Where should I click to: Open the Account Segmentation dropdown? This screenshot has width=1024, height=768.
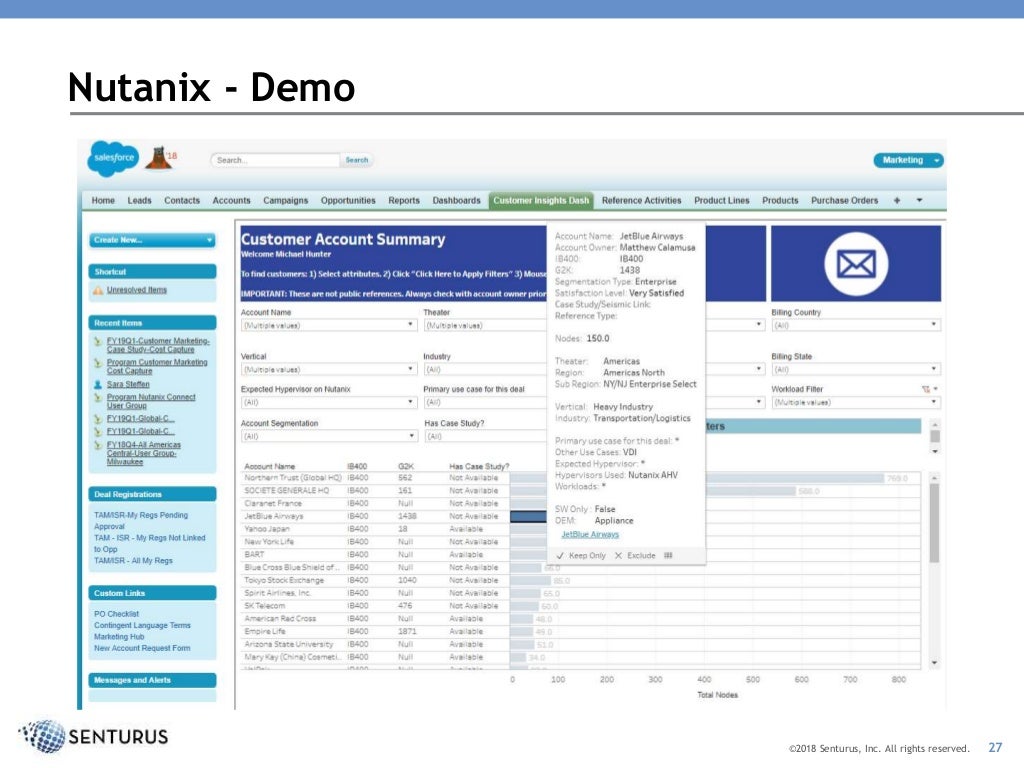pyautogui.click(x=328, y=436)
